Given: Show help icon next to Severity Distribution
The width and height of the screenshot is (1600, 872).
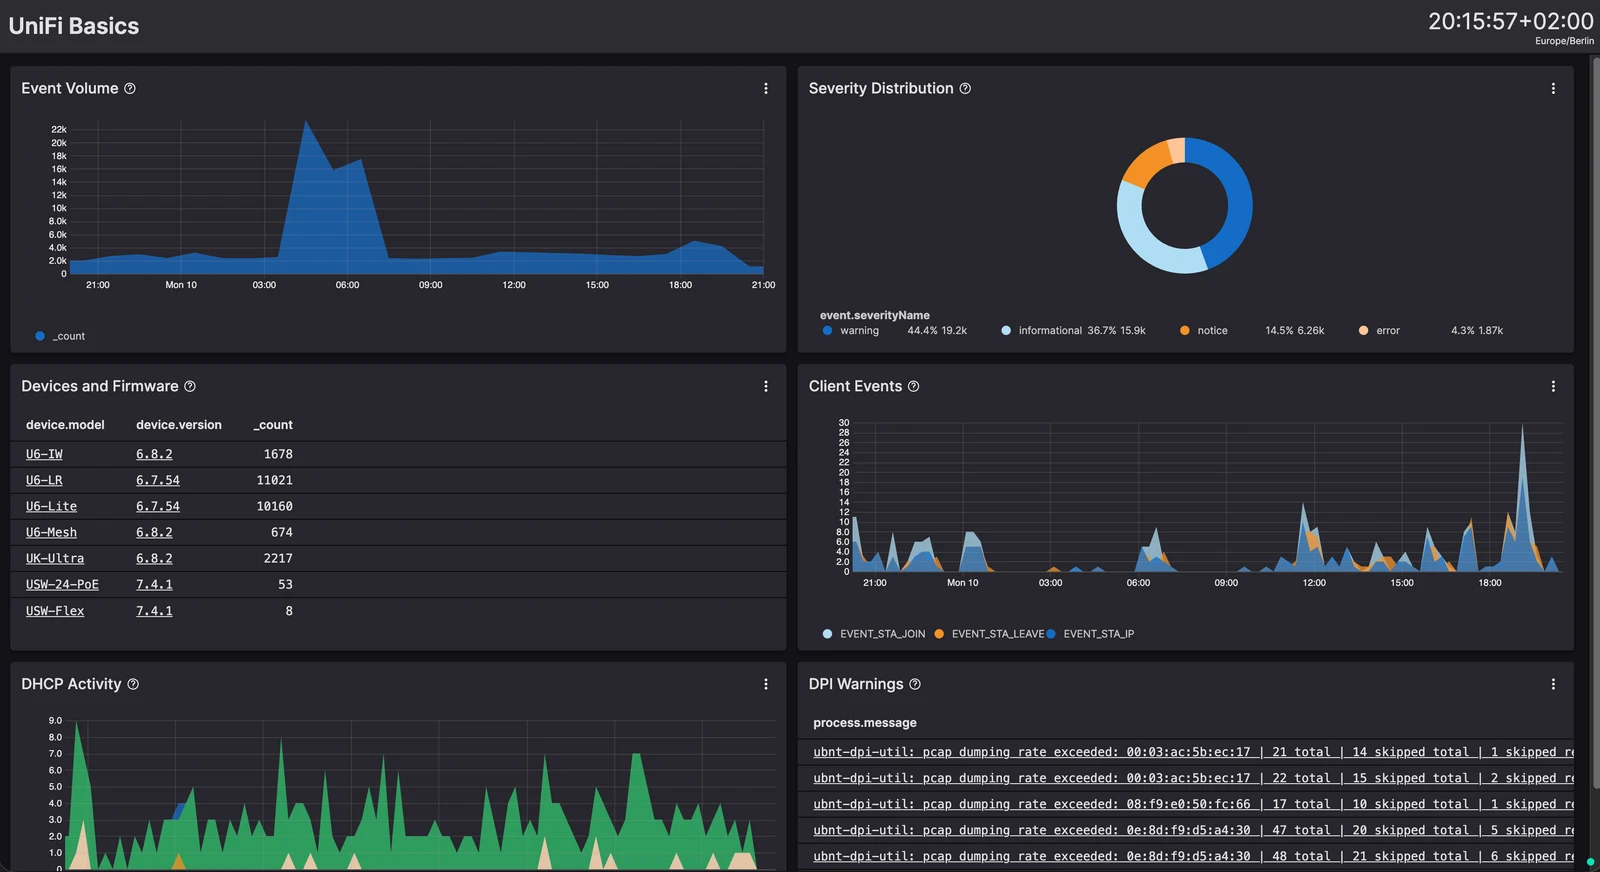Looking at the screenshot, I should click(x=965, y=89).
